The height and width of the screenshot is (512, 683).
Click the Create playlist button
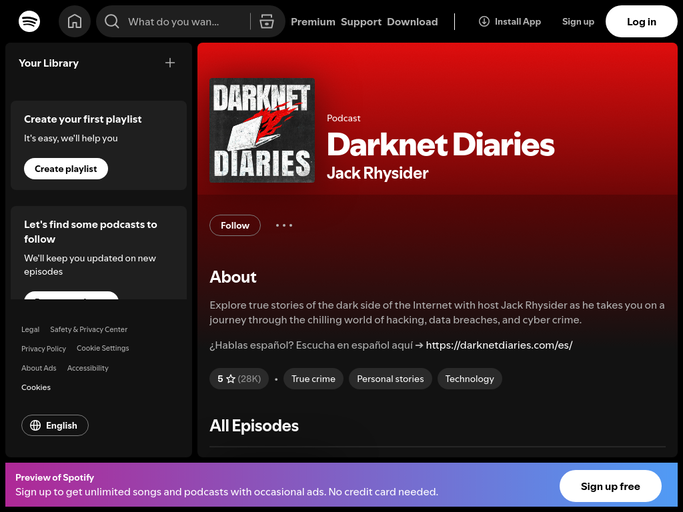tap(66, 169)
